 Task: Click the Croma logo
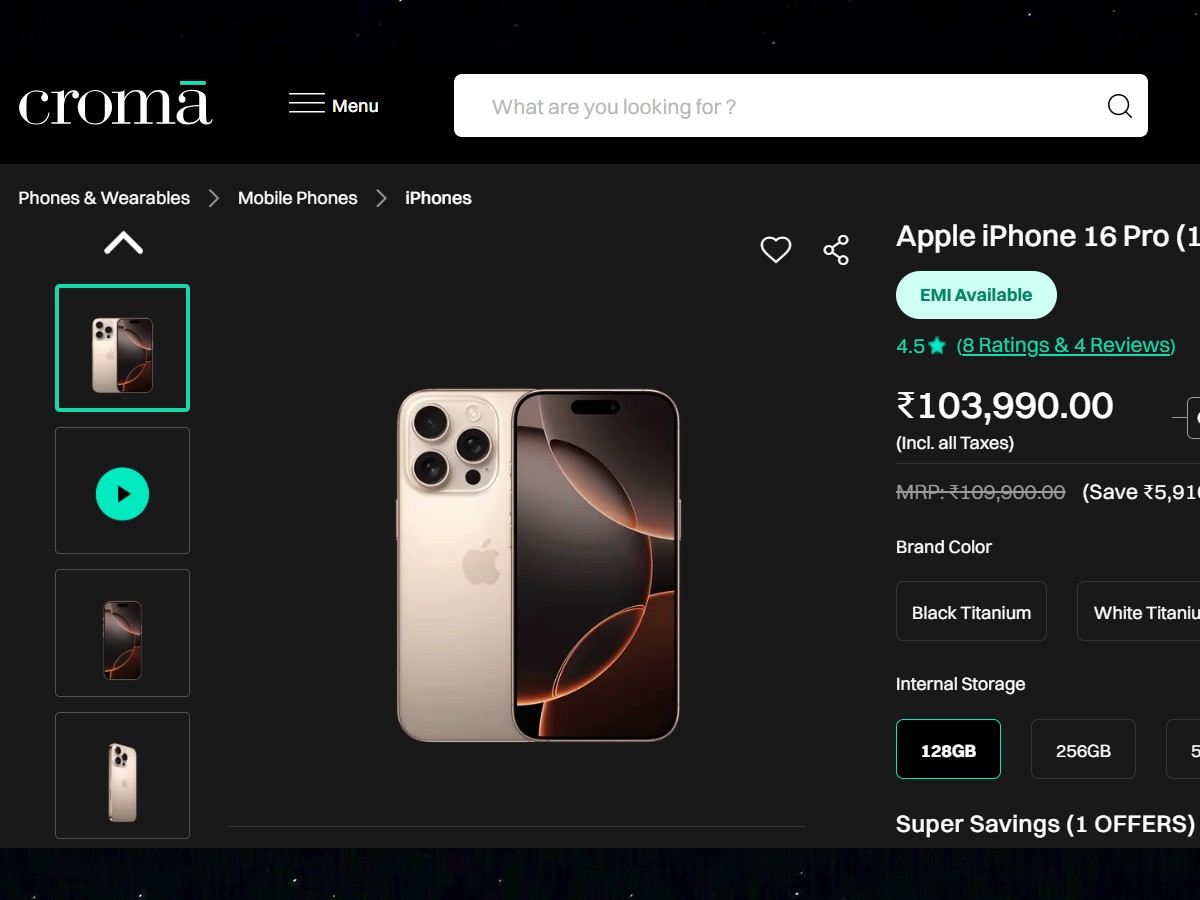[115, 104]
